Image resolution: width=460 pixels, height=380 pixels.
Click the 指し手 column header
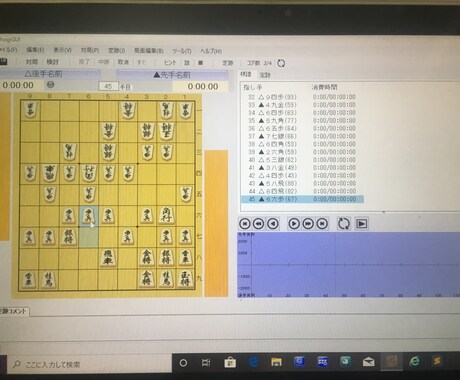[253, 88]
